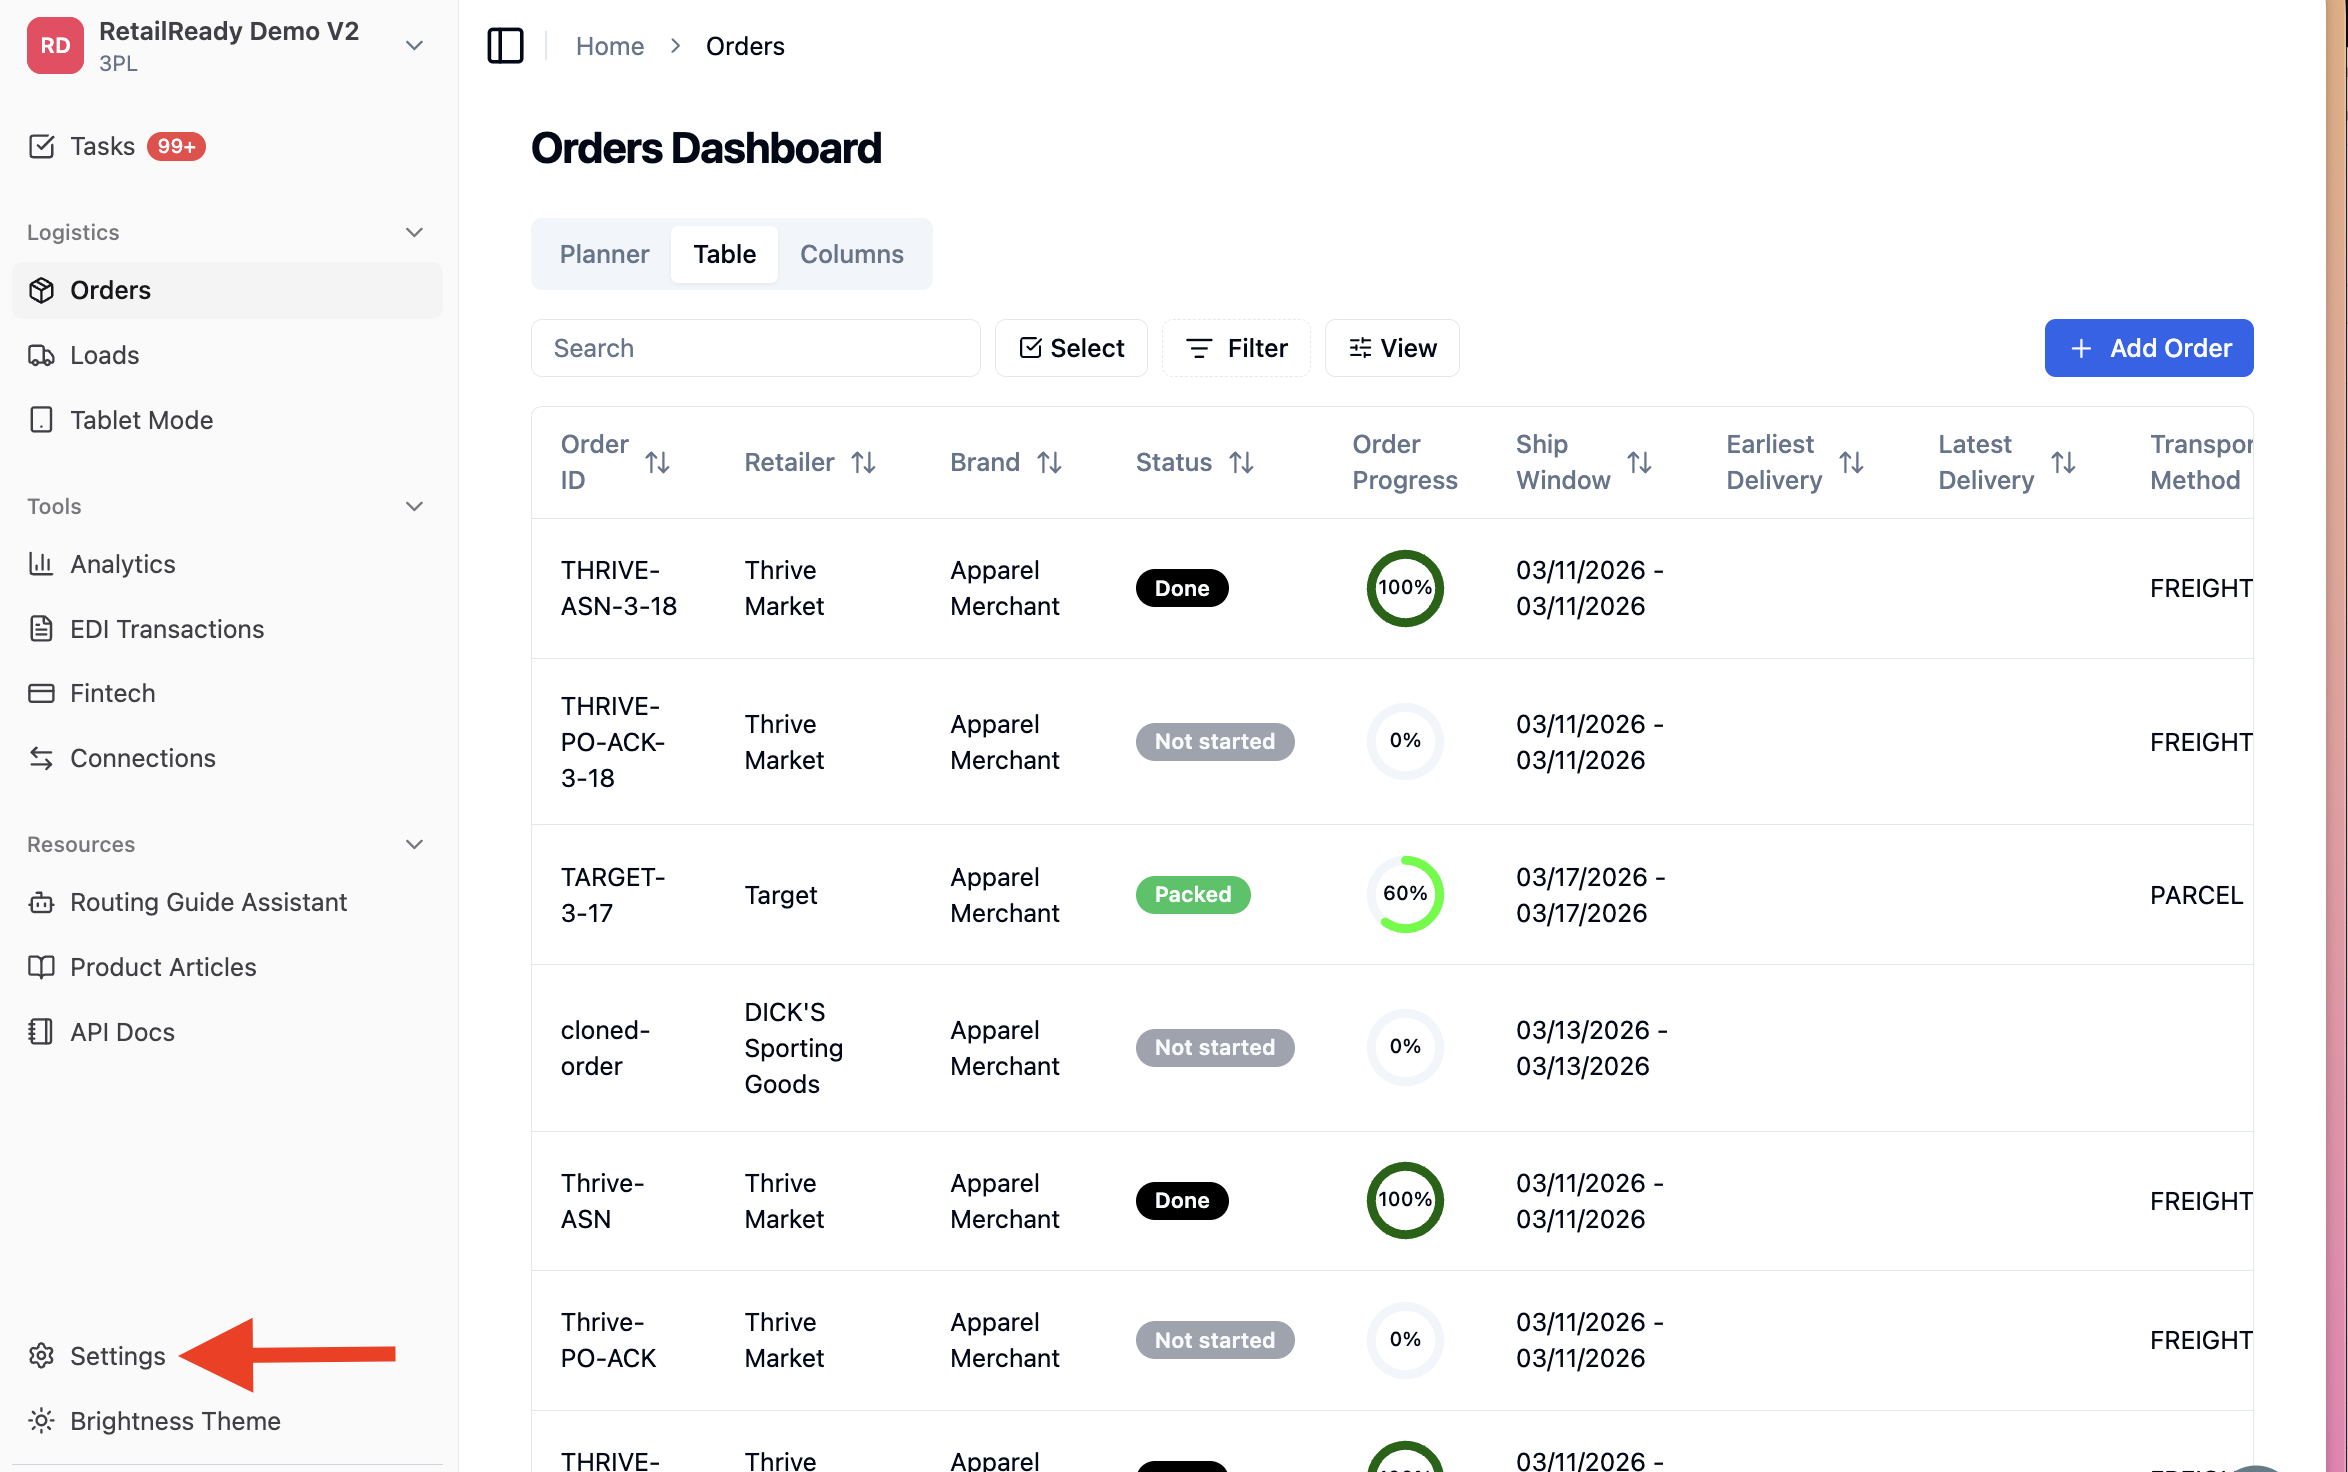Open the Thrive-ASN order
Viewport: 2348px width, 1472px height.
602,1201
